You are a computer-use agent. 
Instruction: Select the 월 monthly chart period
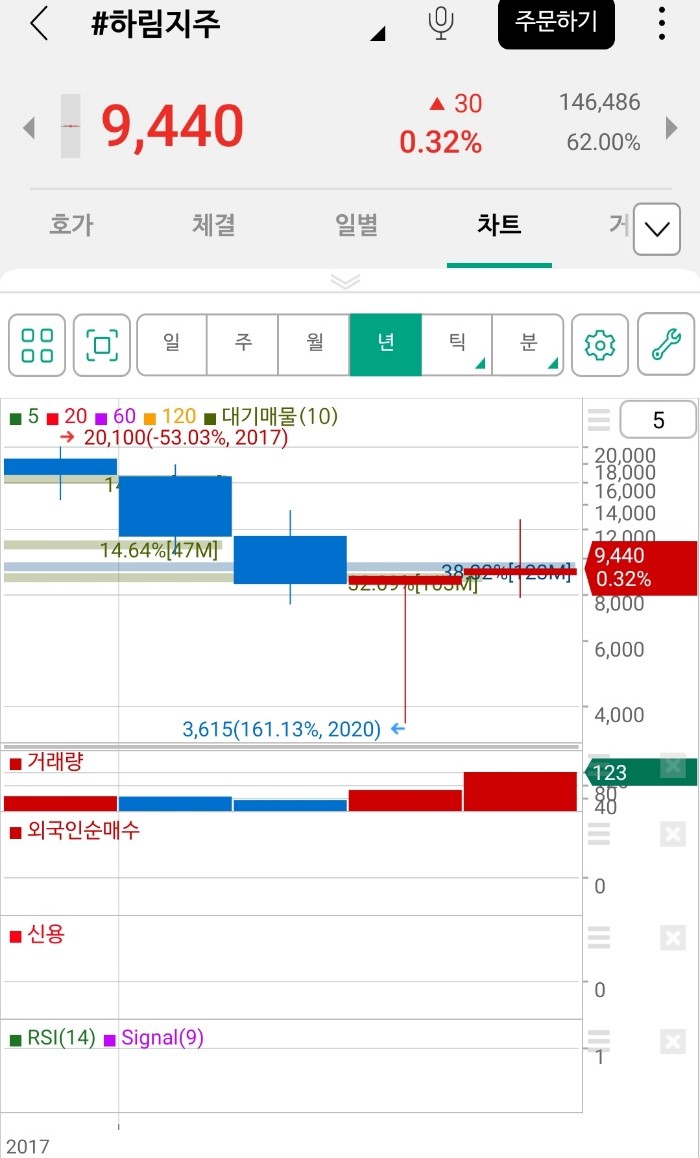coord(314,345)
